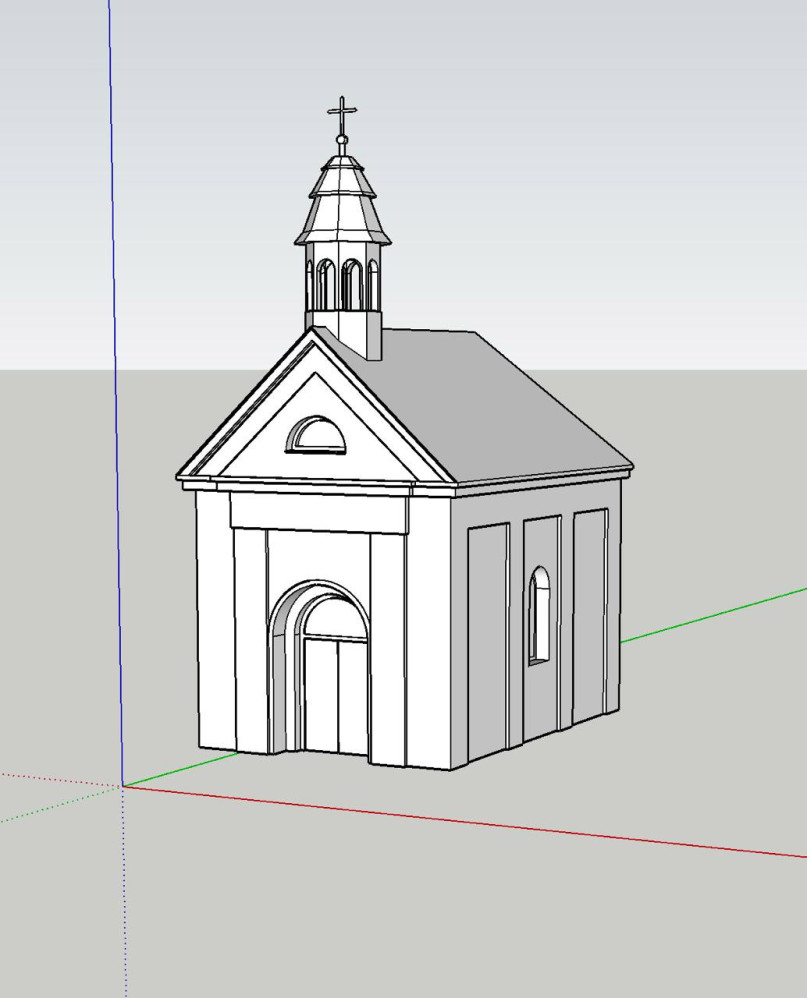Select the lower flared steeple roof tier

(342, 222)
